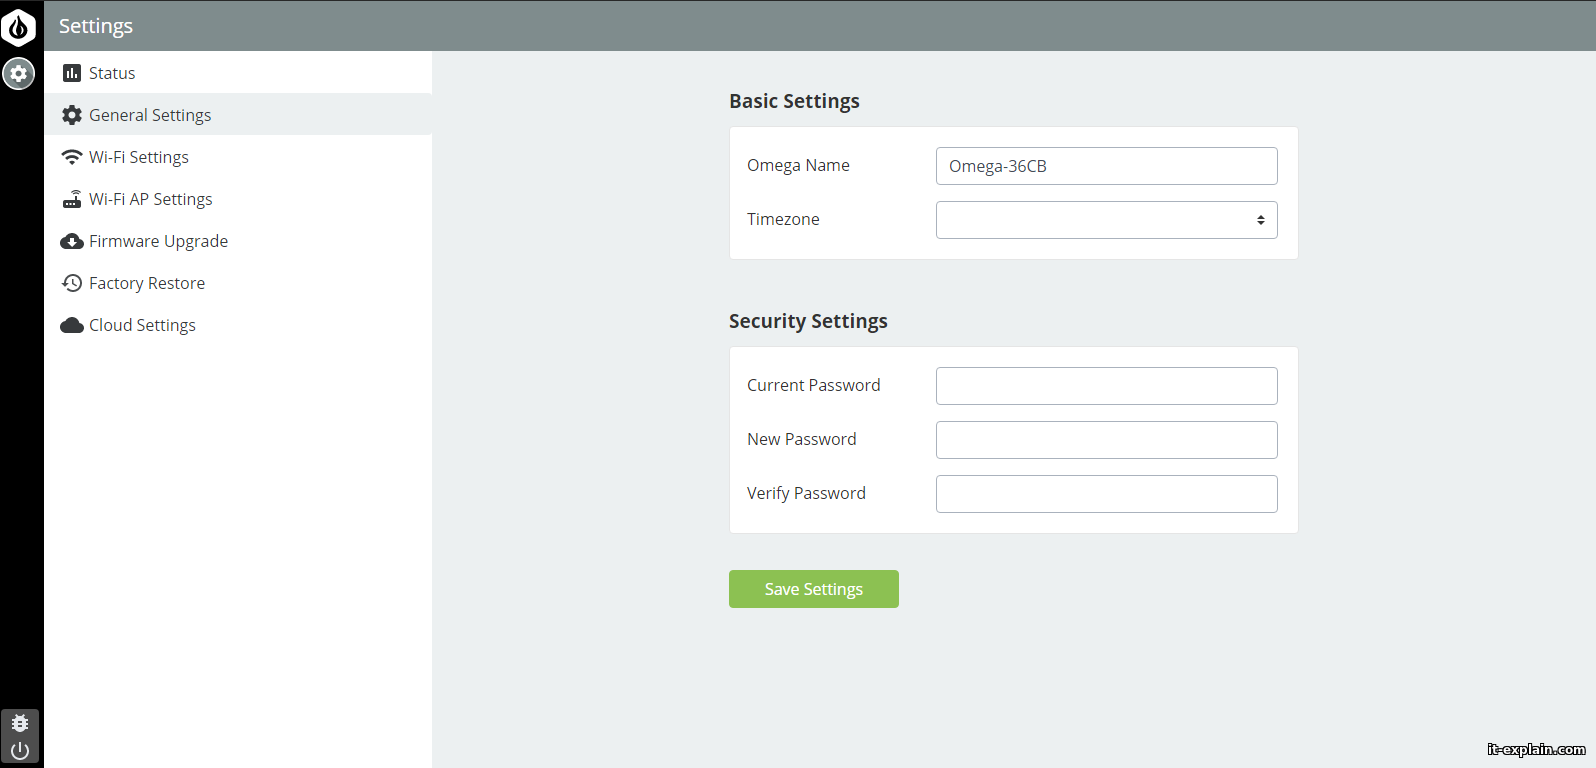
Task: Click the bug report icon
Action: coord(20,723)
